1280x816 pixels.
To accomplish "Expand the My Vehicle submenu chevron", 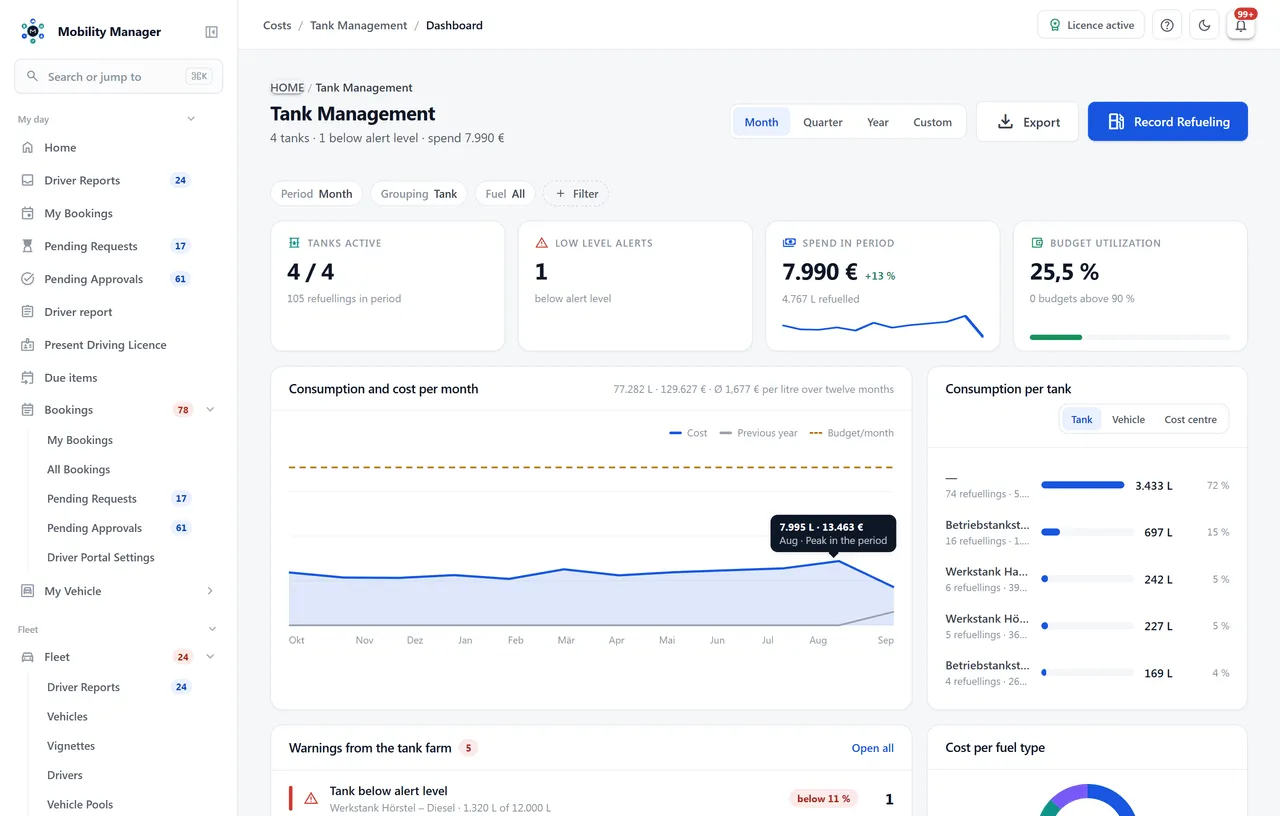I will [210, 591].
